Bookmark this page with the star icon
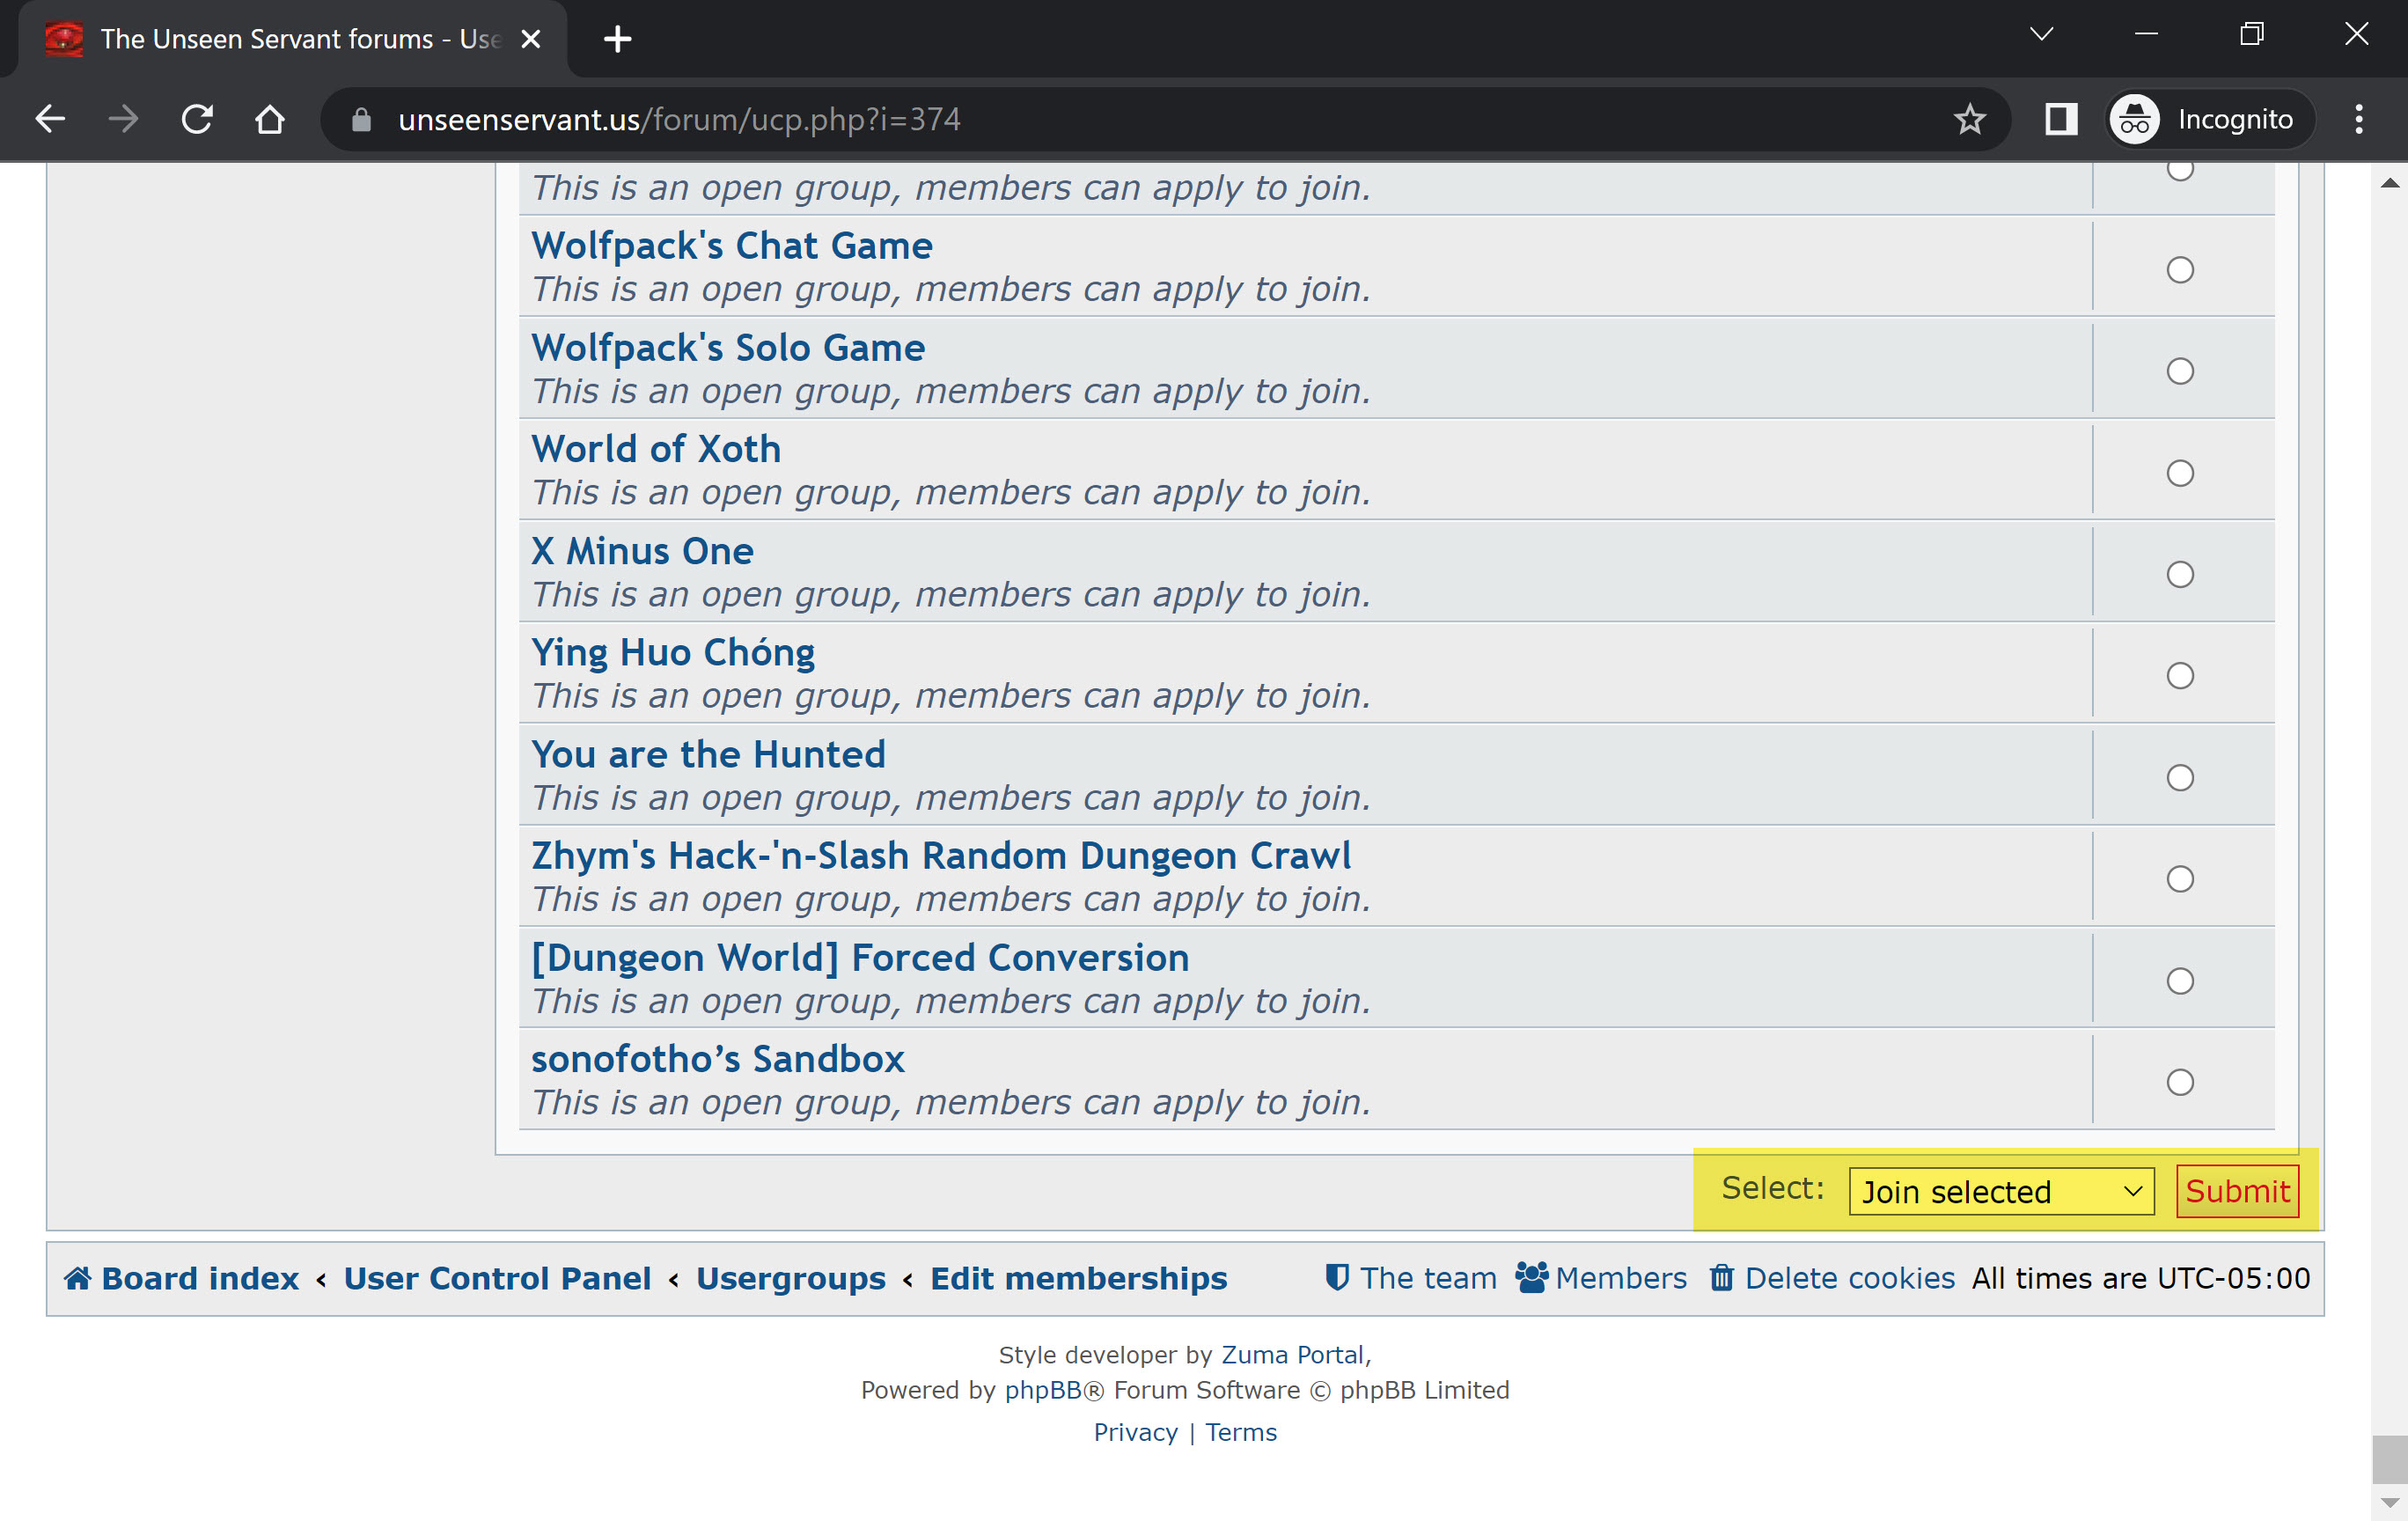Viewport: 2408px width, 1521px height. [1969, 120]
